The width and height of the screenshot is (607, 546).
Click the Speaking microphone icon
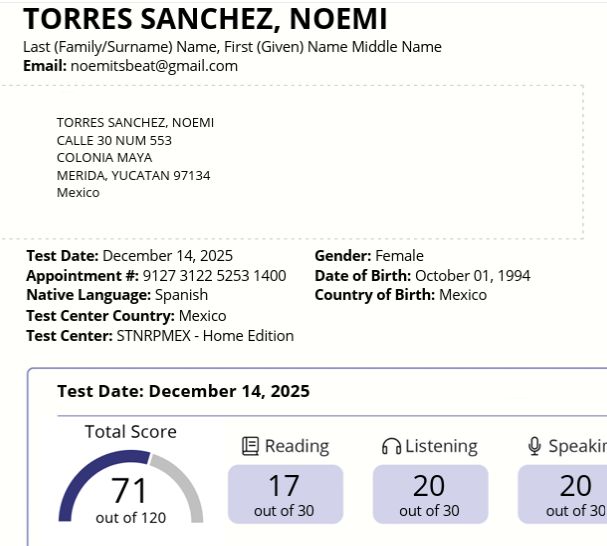click(x=535, y=446)
